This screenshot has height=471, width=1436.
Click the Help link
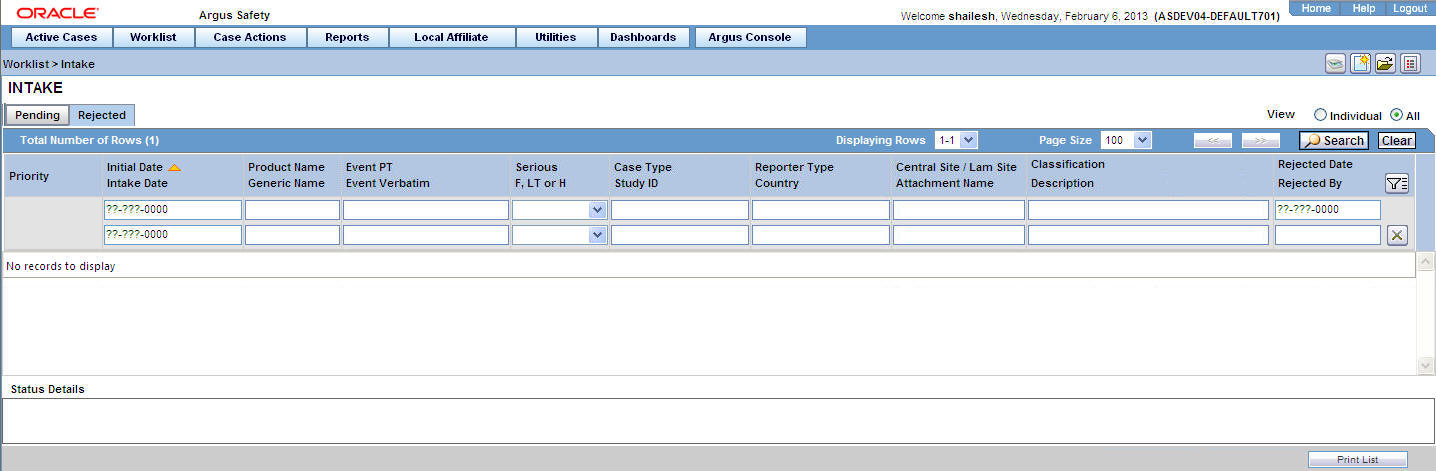pyautogui.click(x=1364, y=8)
